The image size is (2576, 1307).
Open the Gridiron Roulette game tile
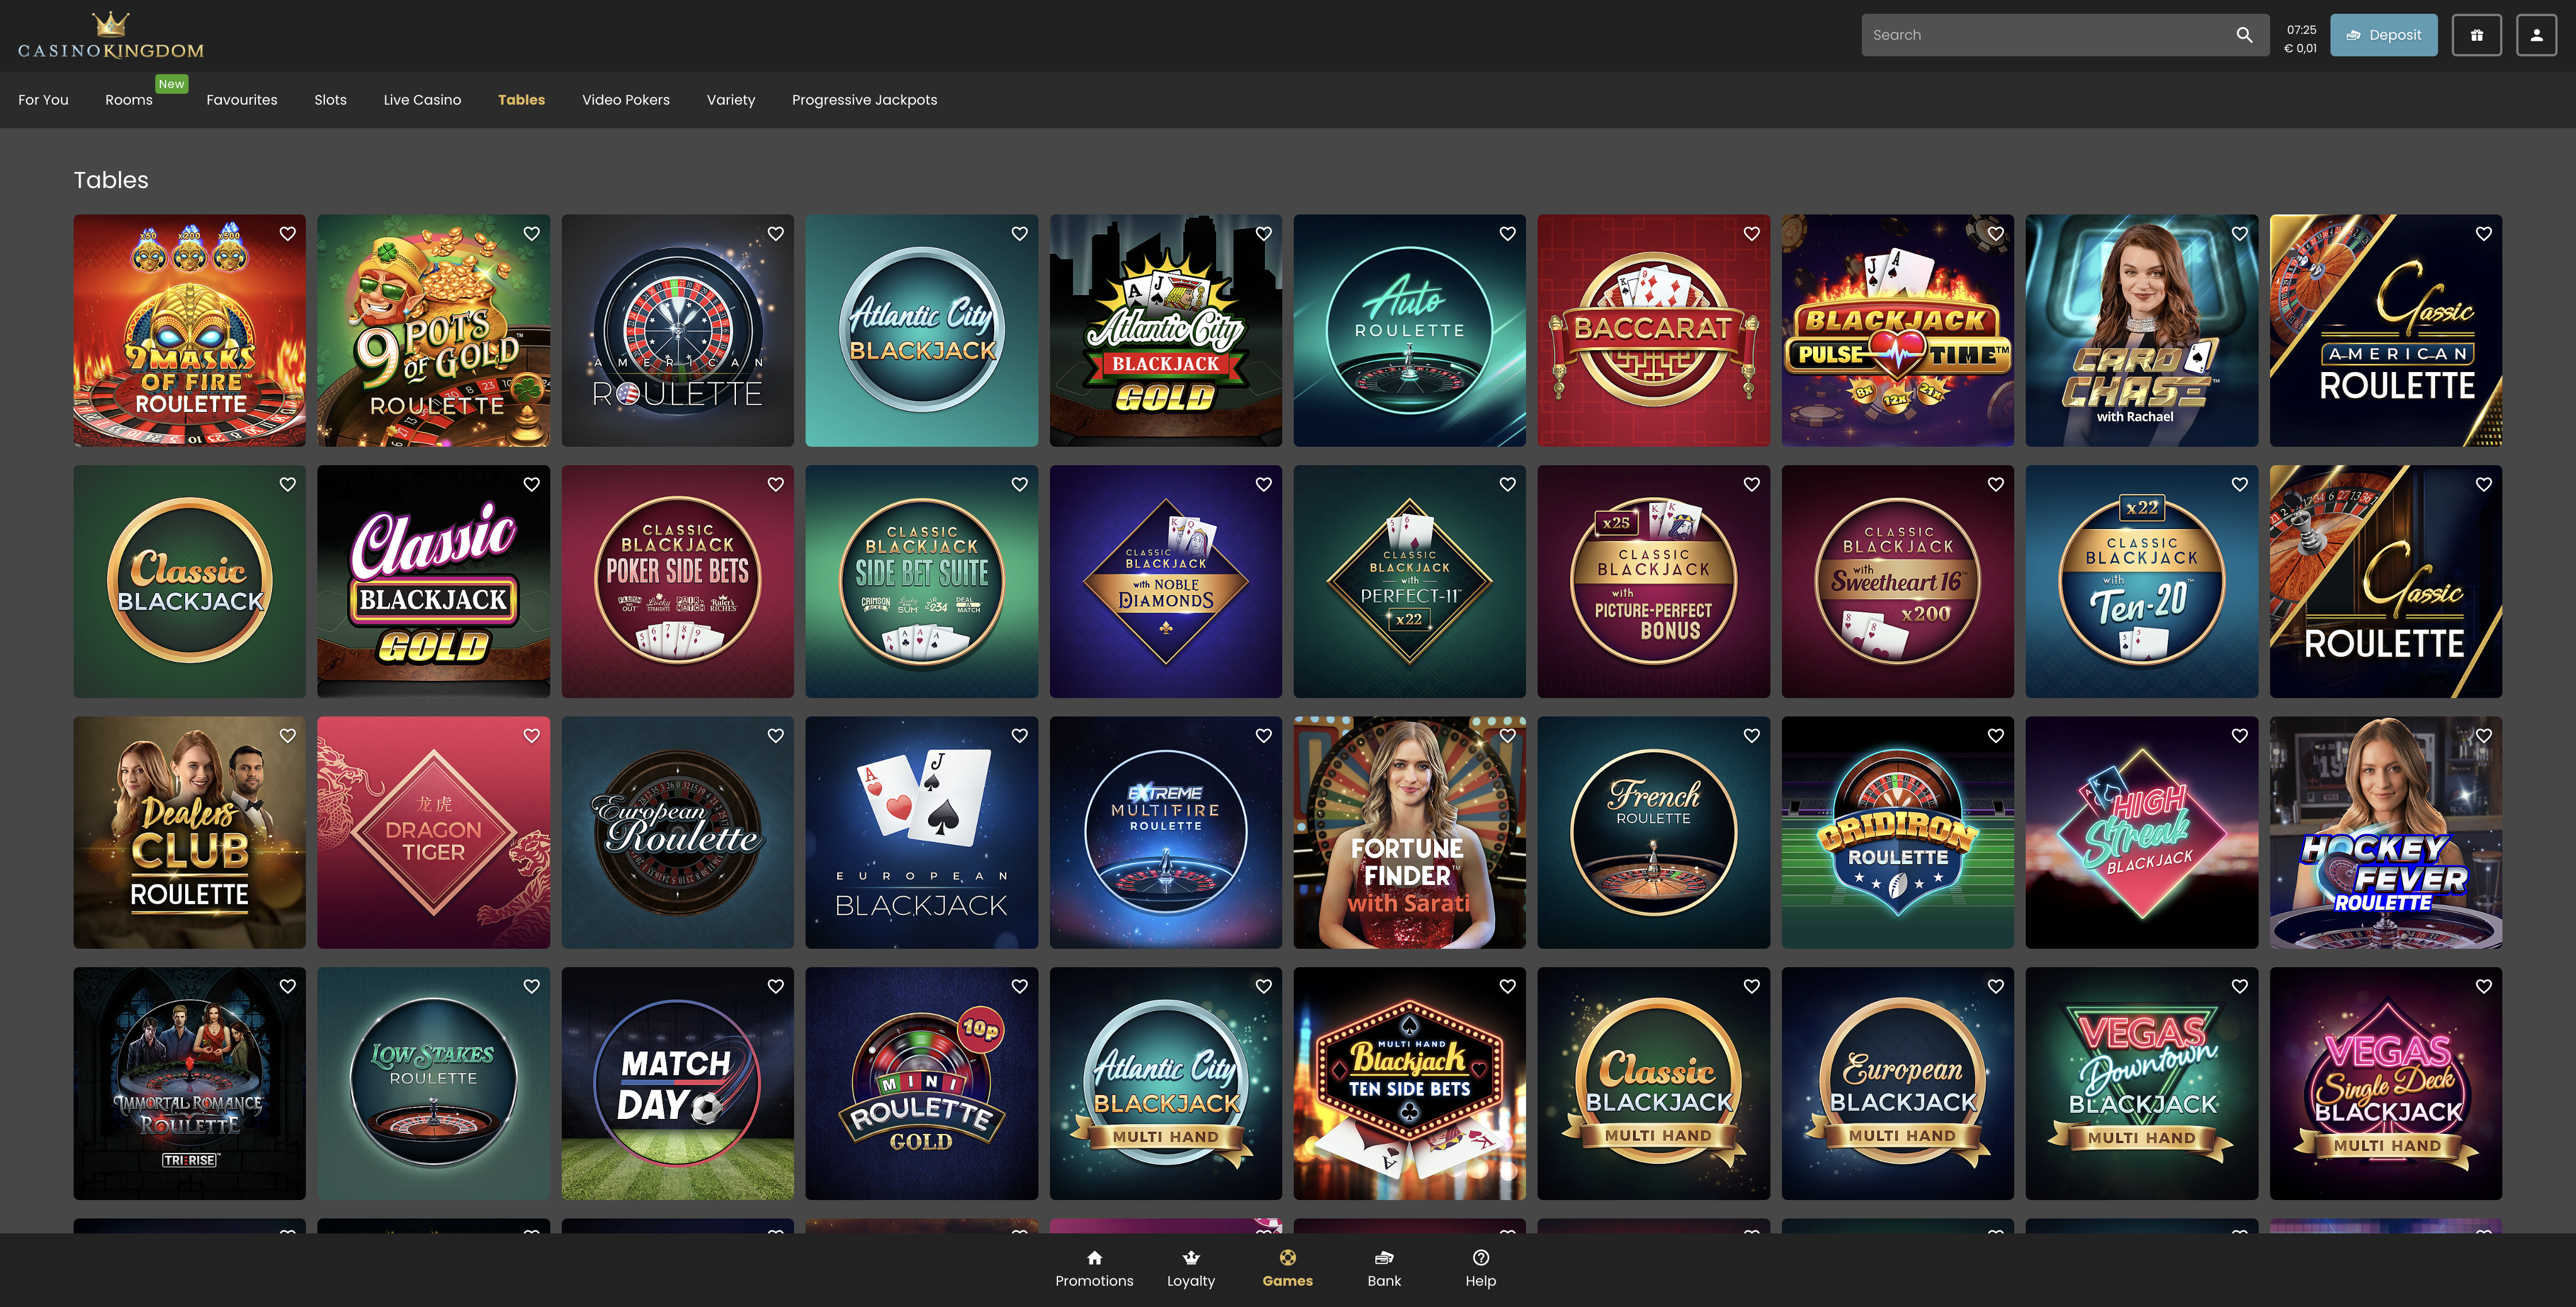tap(1897, 832)
